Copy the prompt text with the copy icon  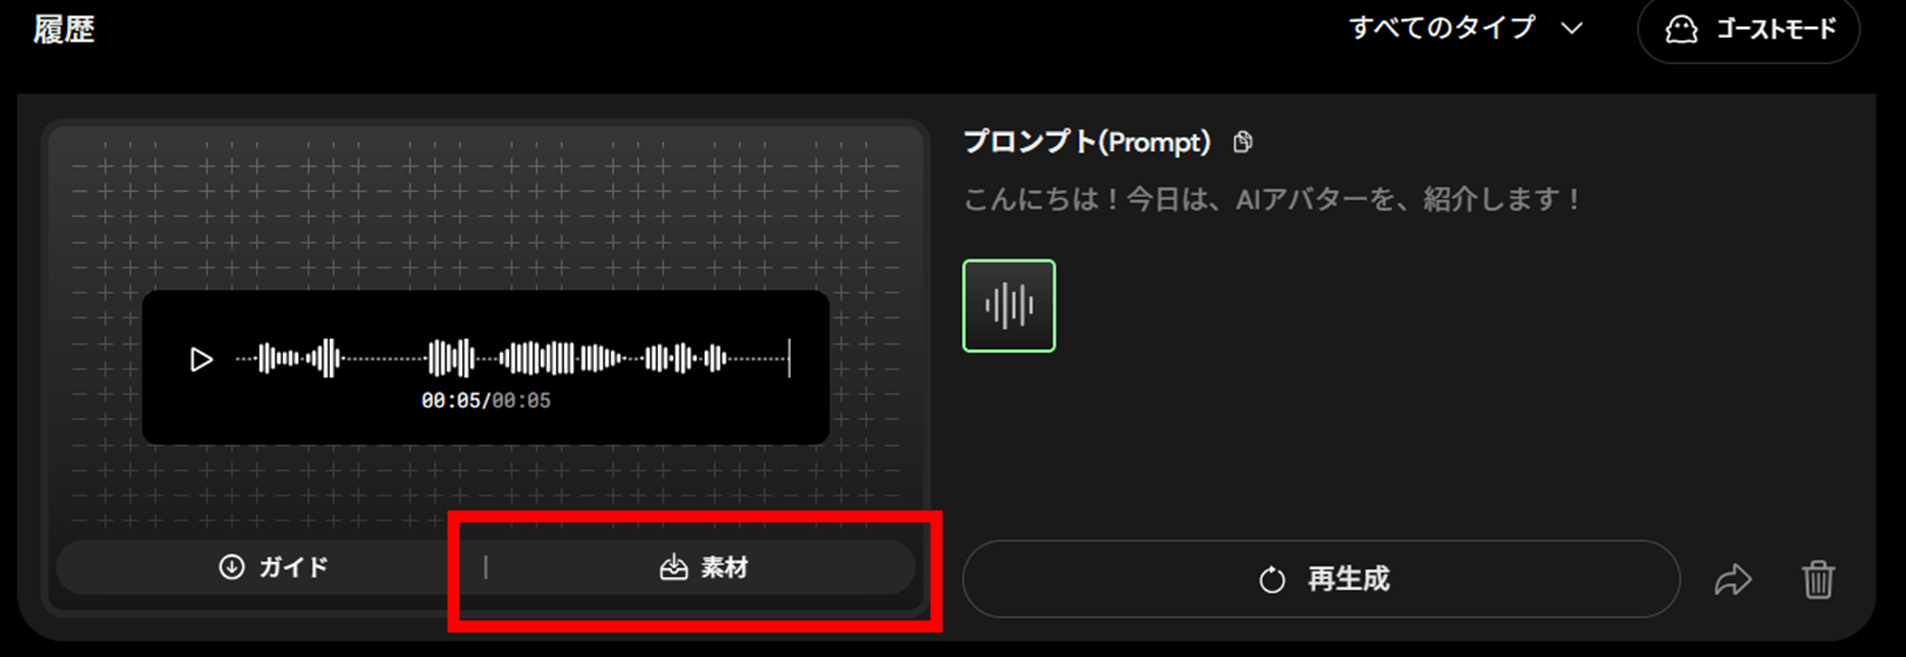[x=1243, y=142]
